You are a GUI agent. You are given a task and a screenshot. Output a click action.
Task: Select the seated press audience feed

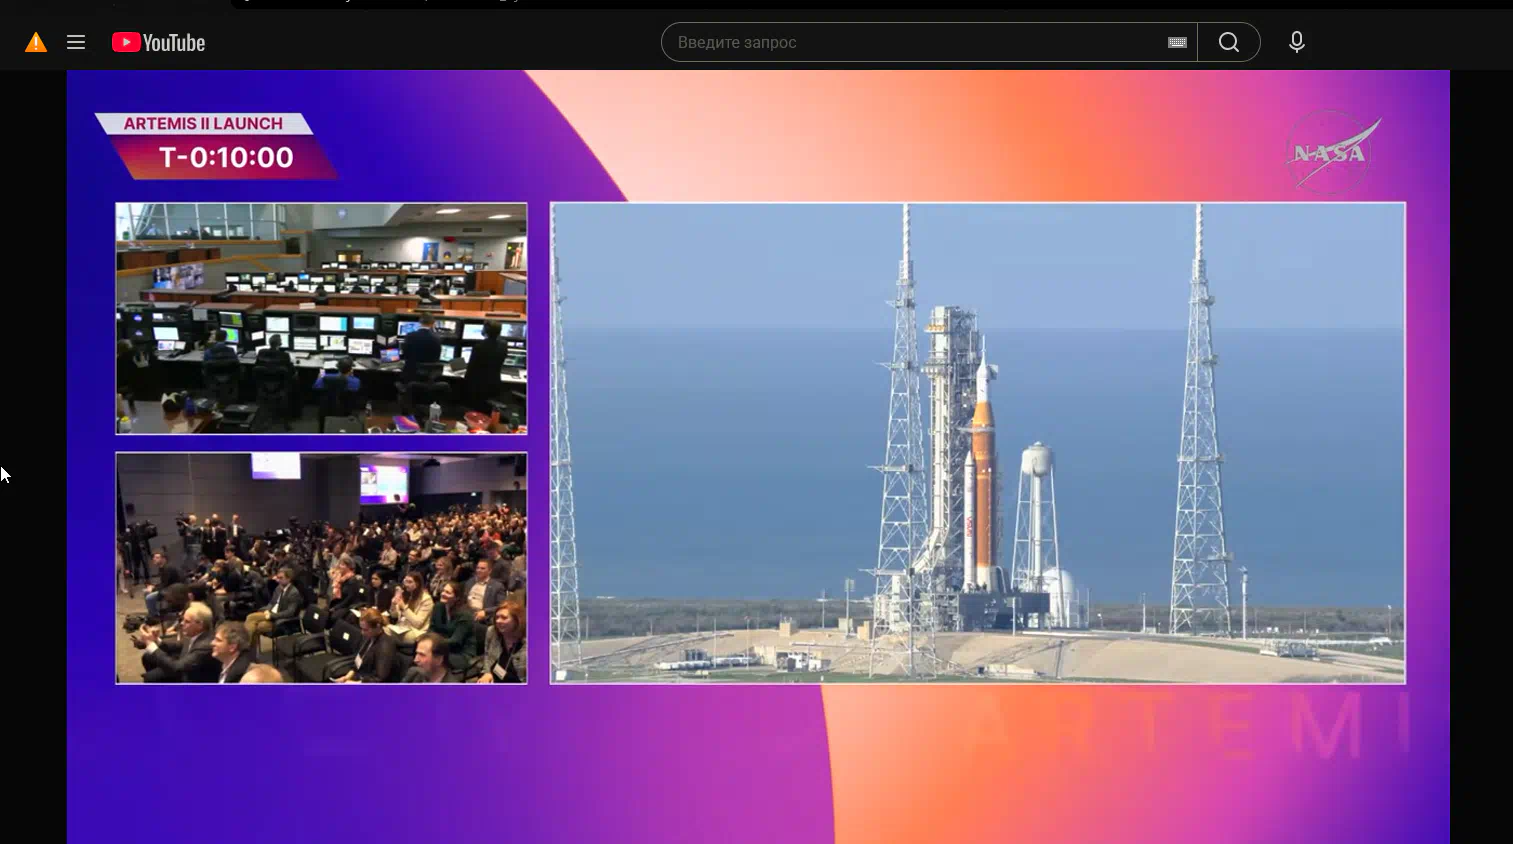[321, 568]
